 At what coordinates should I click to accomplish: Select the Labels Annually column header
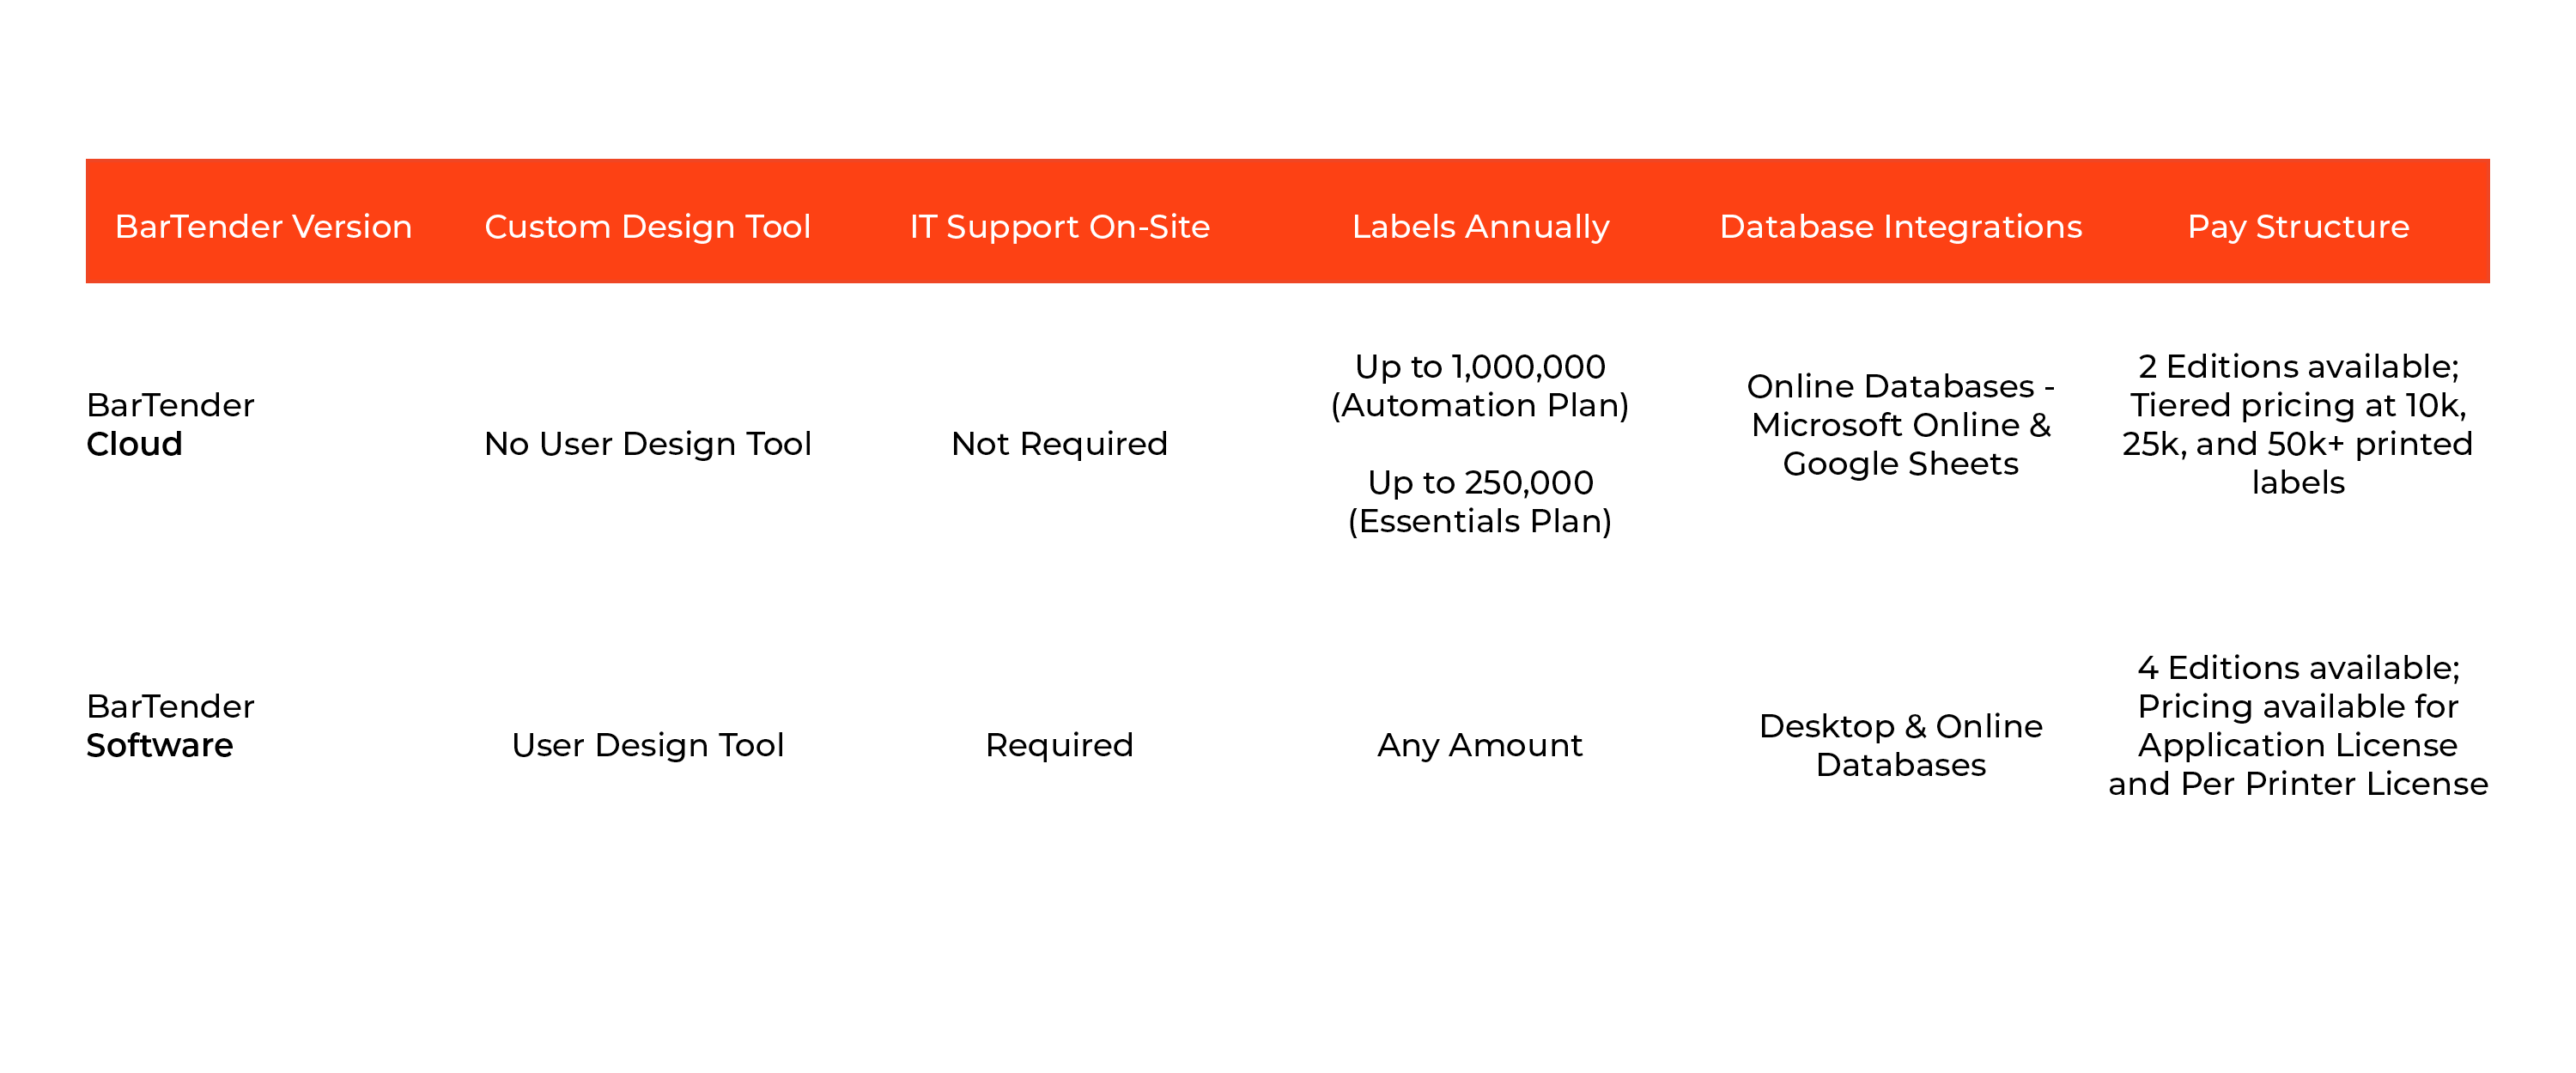click(x=1480, y=227)
